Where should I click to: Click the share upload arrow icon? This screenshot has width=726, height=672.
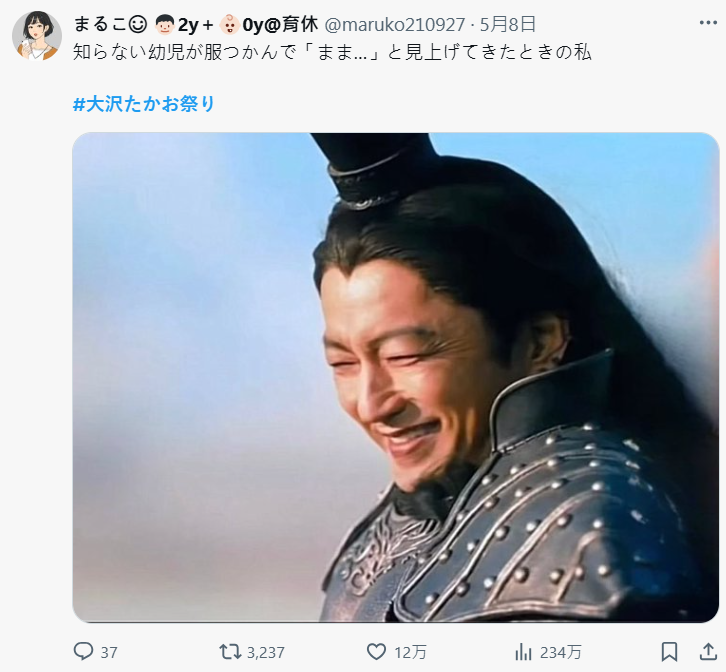pos(708,652)
